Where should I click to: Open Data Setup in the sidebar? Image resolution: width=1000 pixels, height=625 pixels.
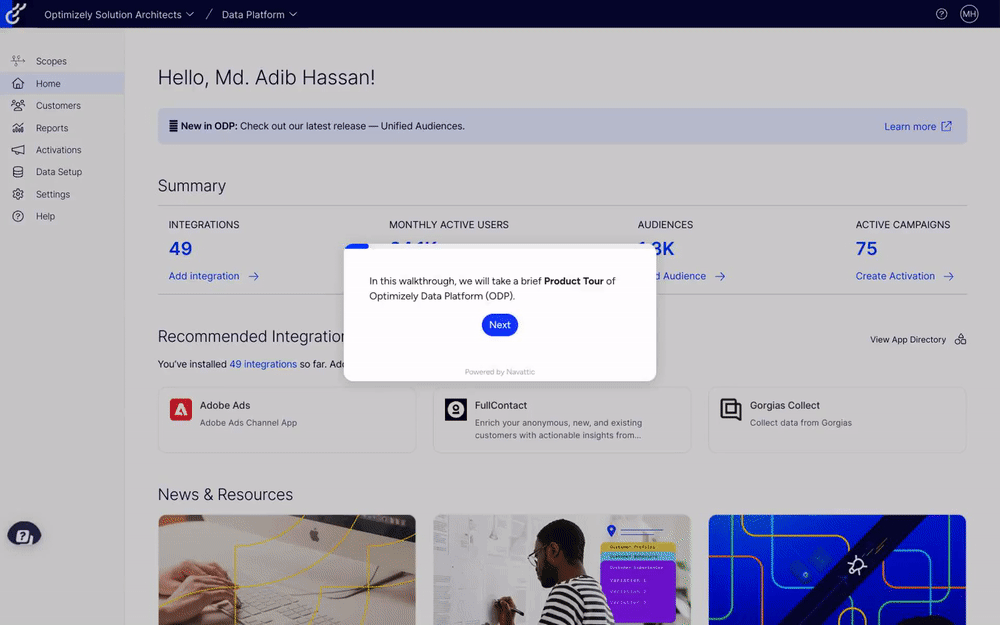pos(59,172)
